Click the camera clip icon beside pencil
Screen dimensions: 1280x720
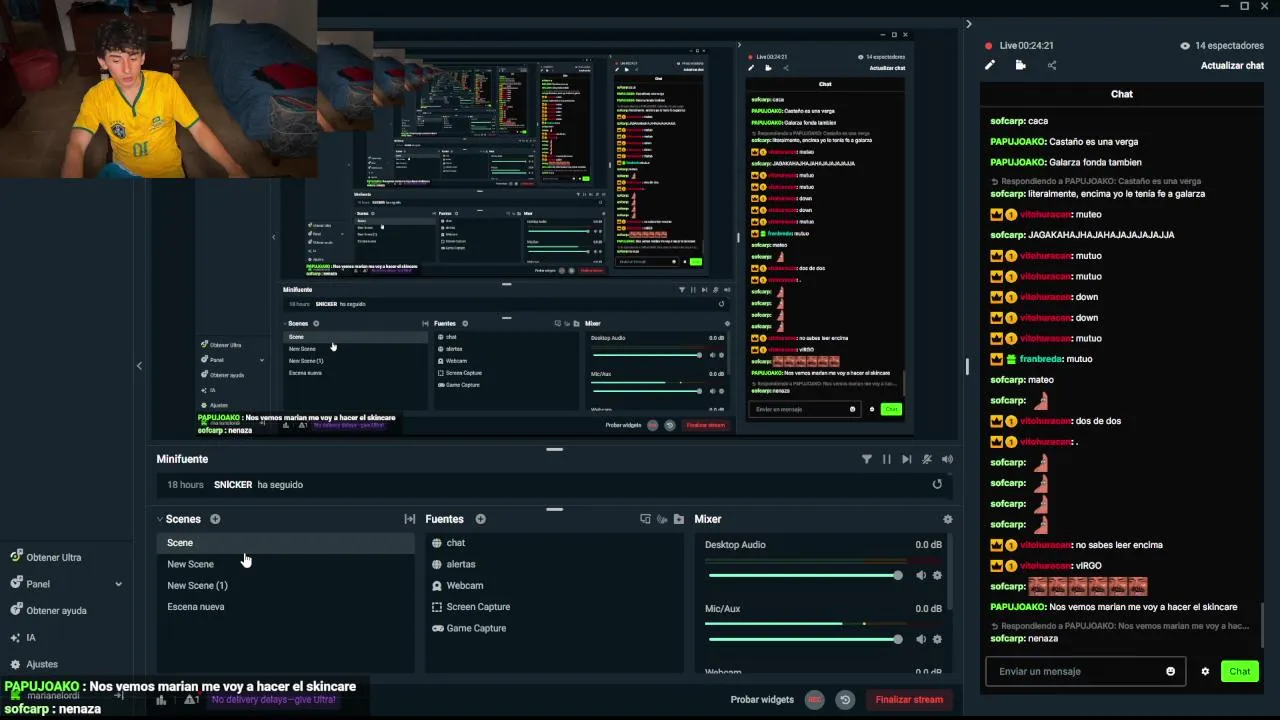point(1020,65)
